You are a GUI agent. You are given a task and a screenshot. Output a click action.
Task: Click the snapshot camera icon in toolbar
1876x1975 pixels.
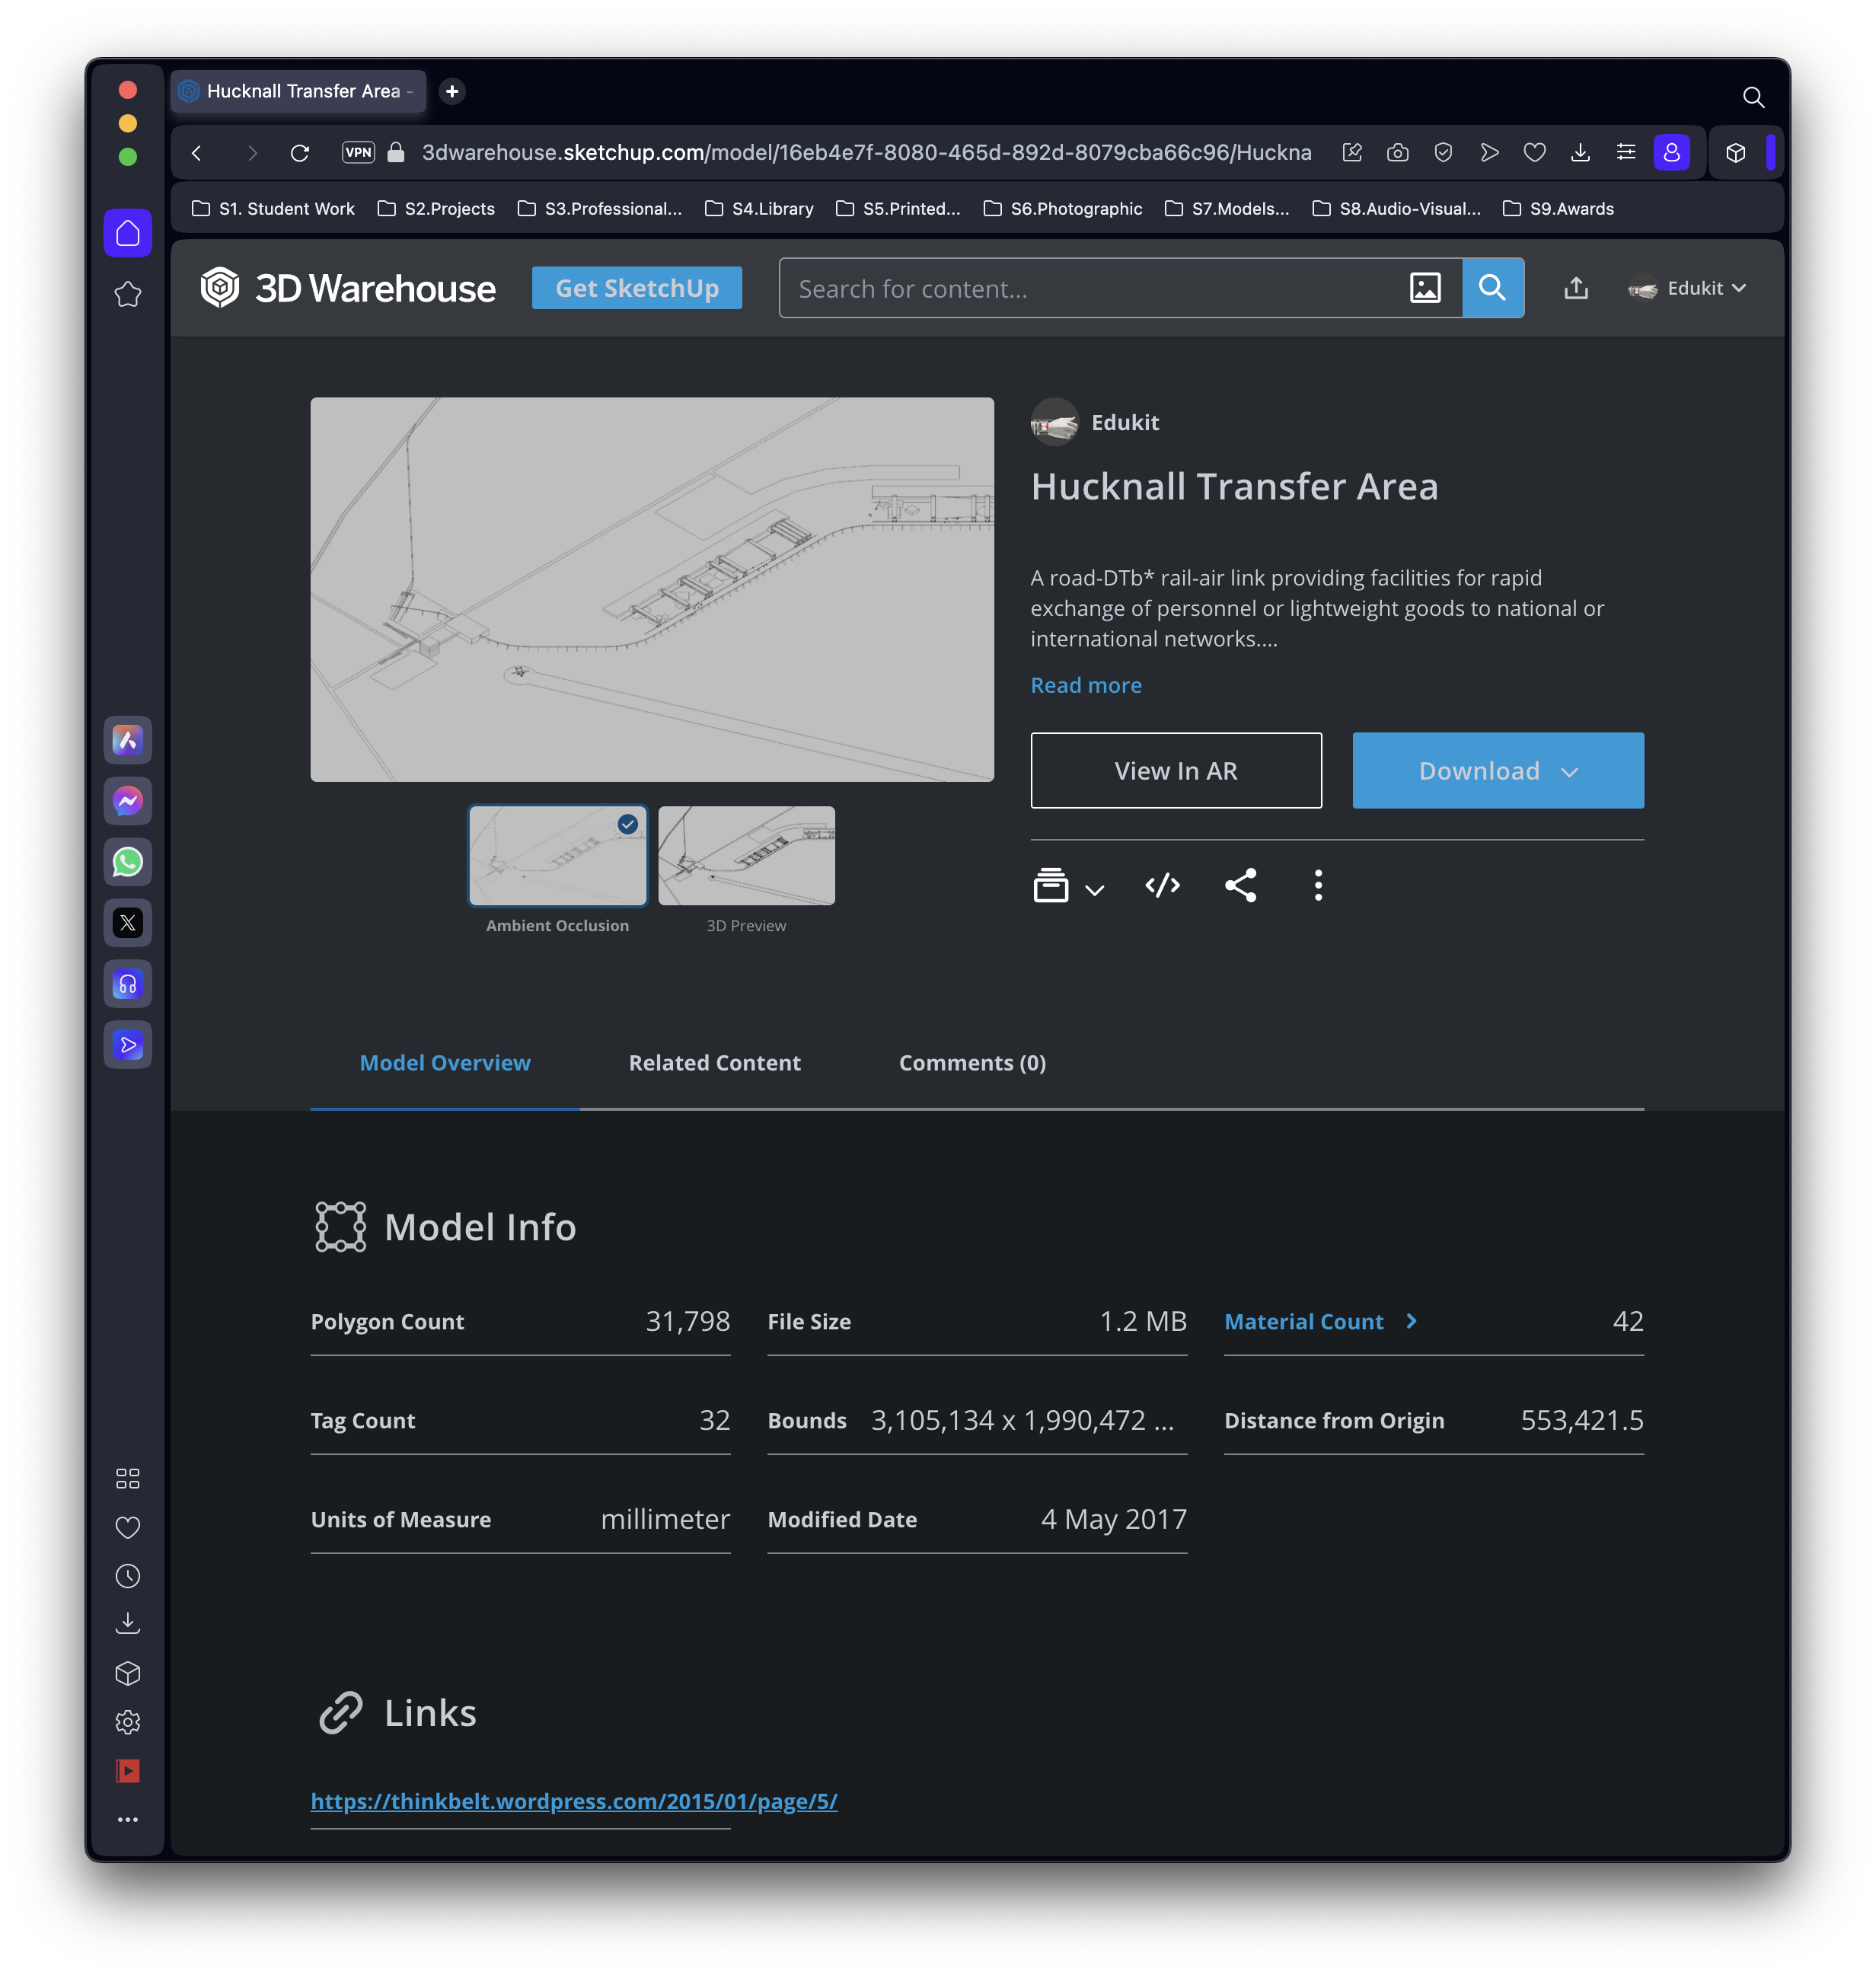pos(1397,153)
